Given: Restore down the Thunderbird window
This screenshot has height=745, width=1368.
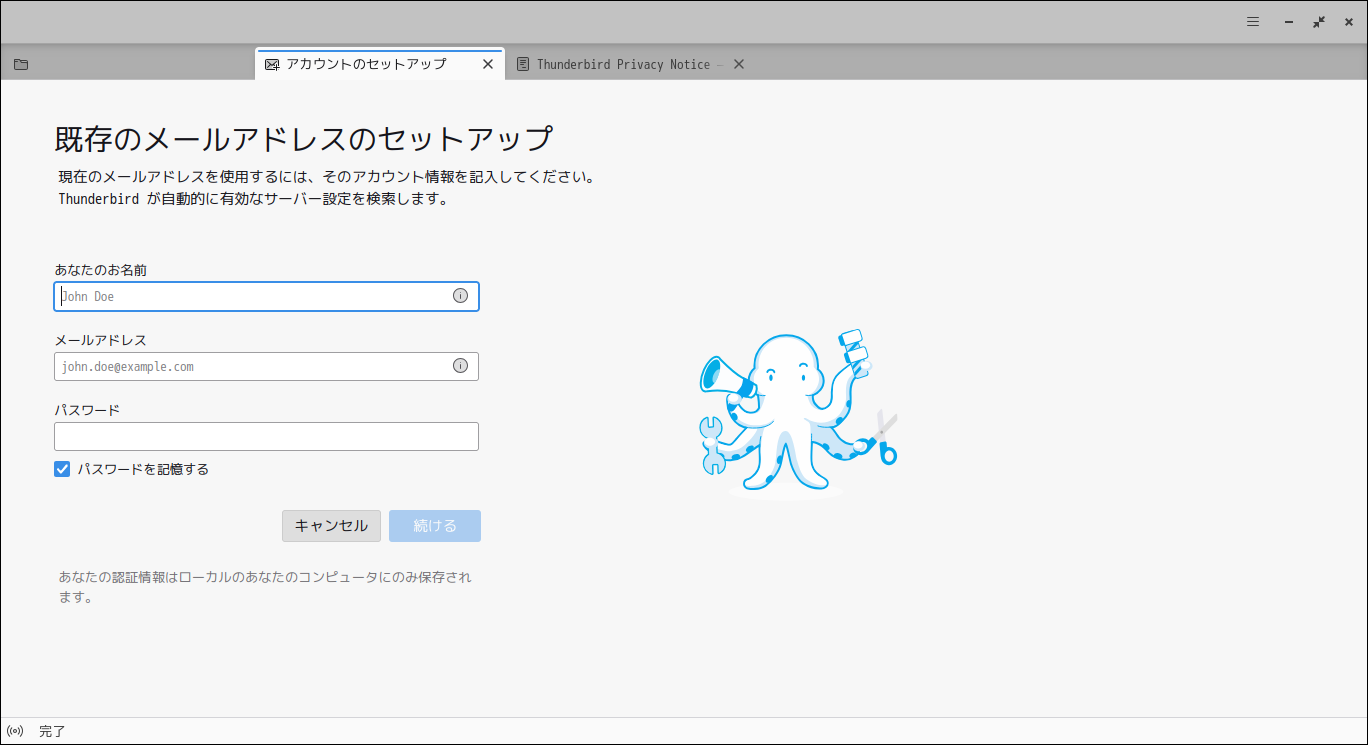Looking at the screenshot, I should click(1319, 22).
